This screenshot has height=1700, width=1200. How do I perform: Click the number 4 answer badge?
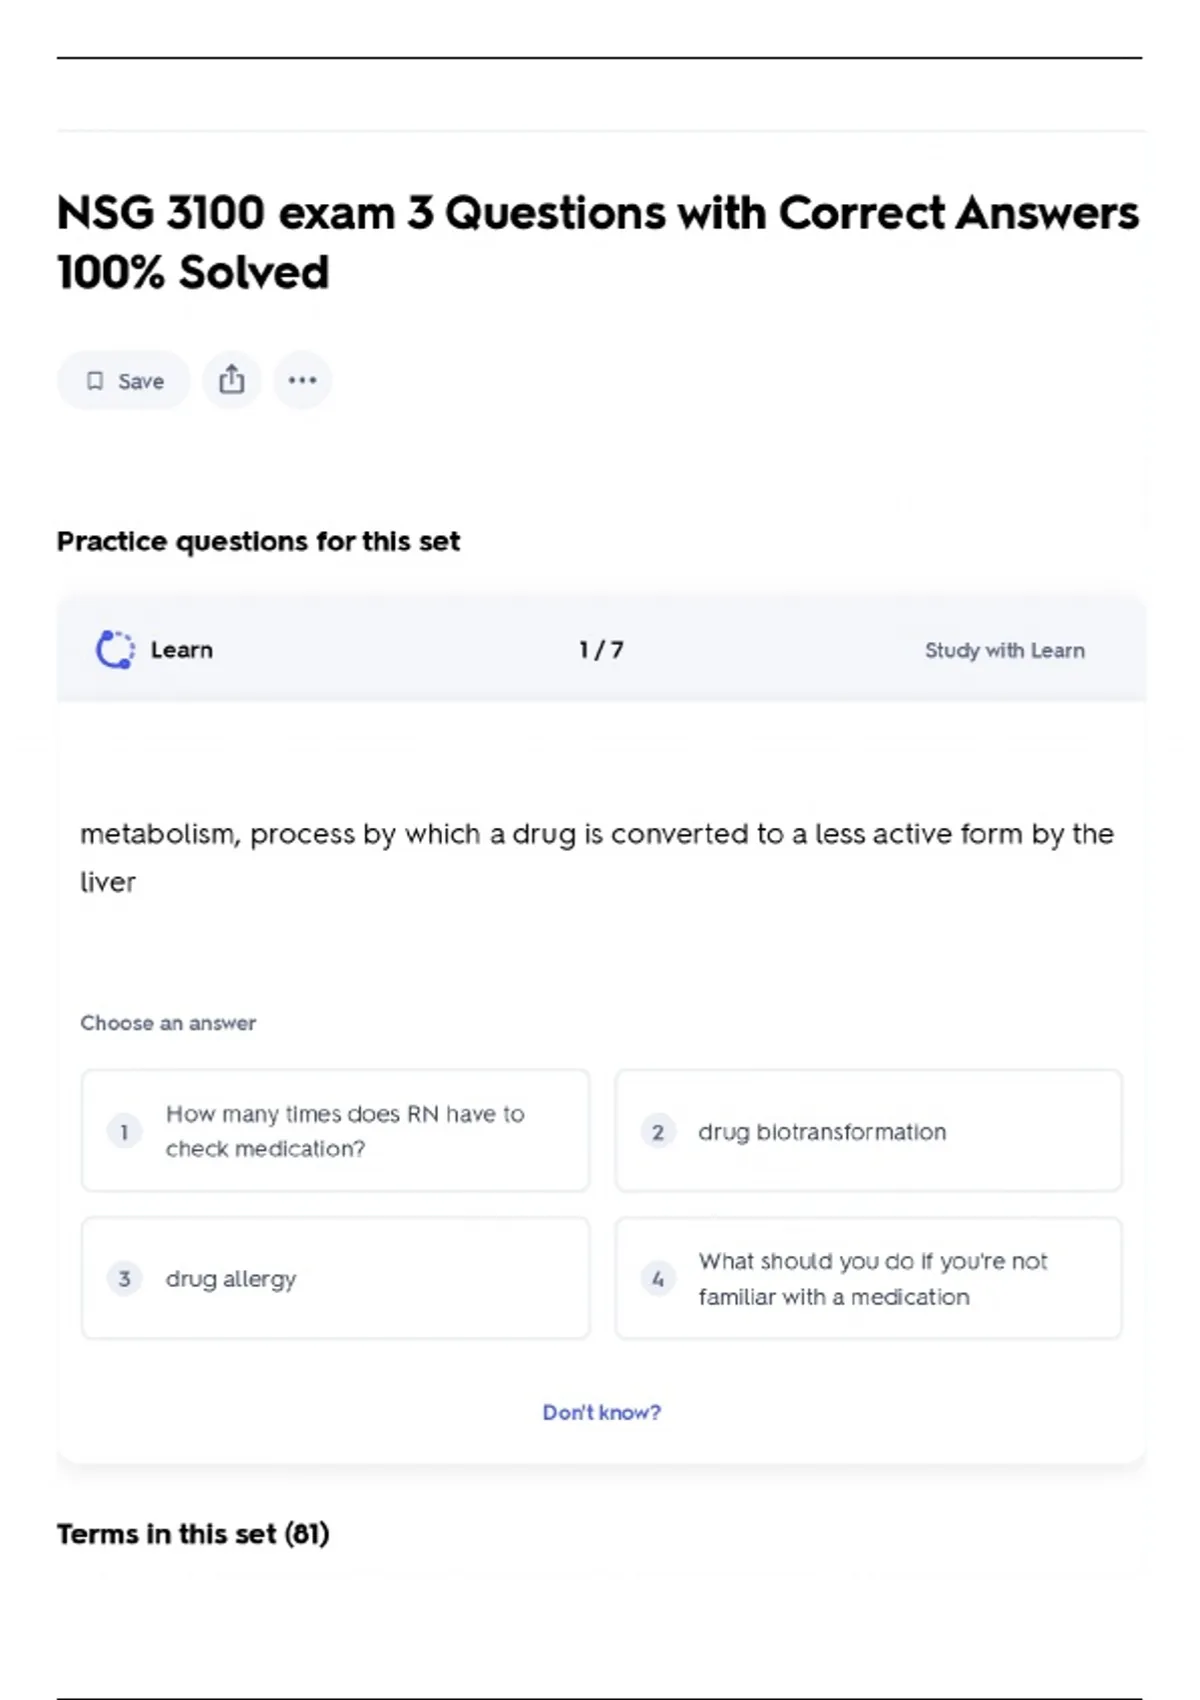coord(658,1279)
